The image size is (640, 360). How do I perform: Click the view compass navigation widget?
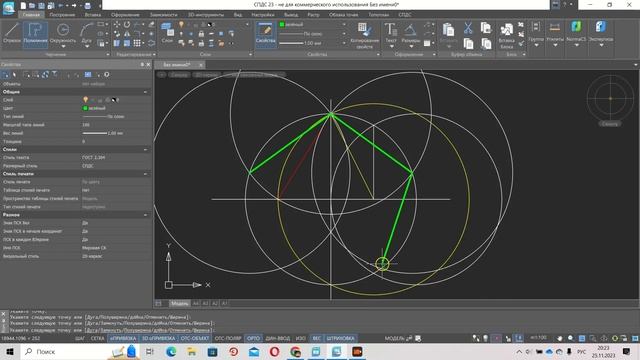pos(610,98)
